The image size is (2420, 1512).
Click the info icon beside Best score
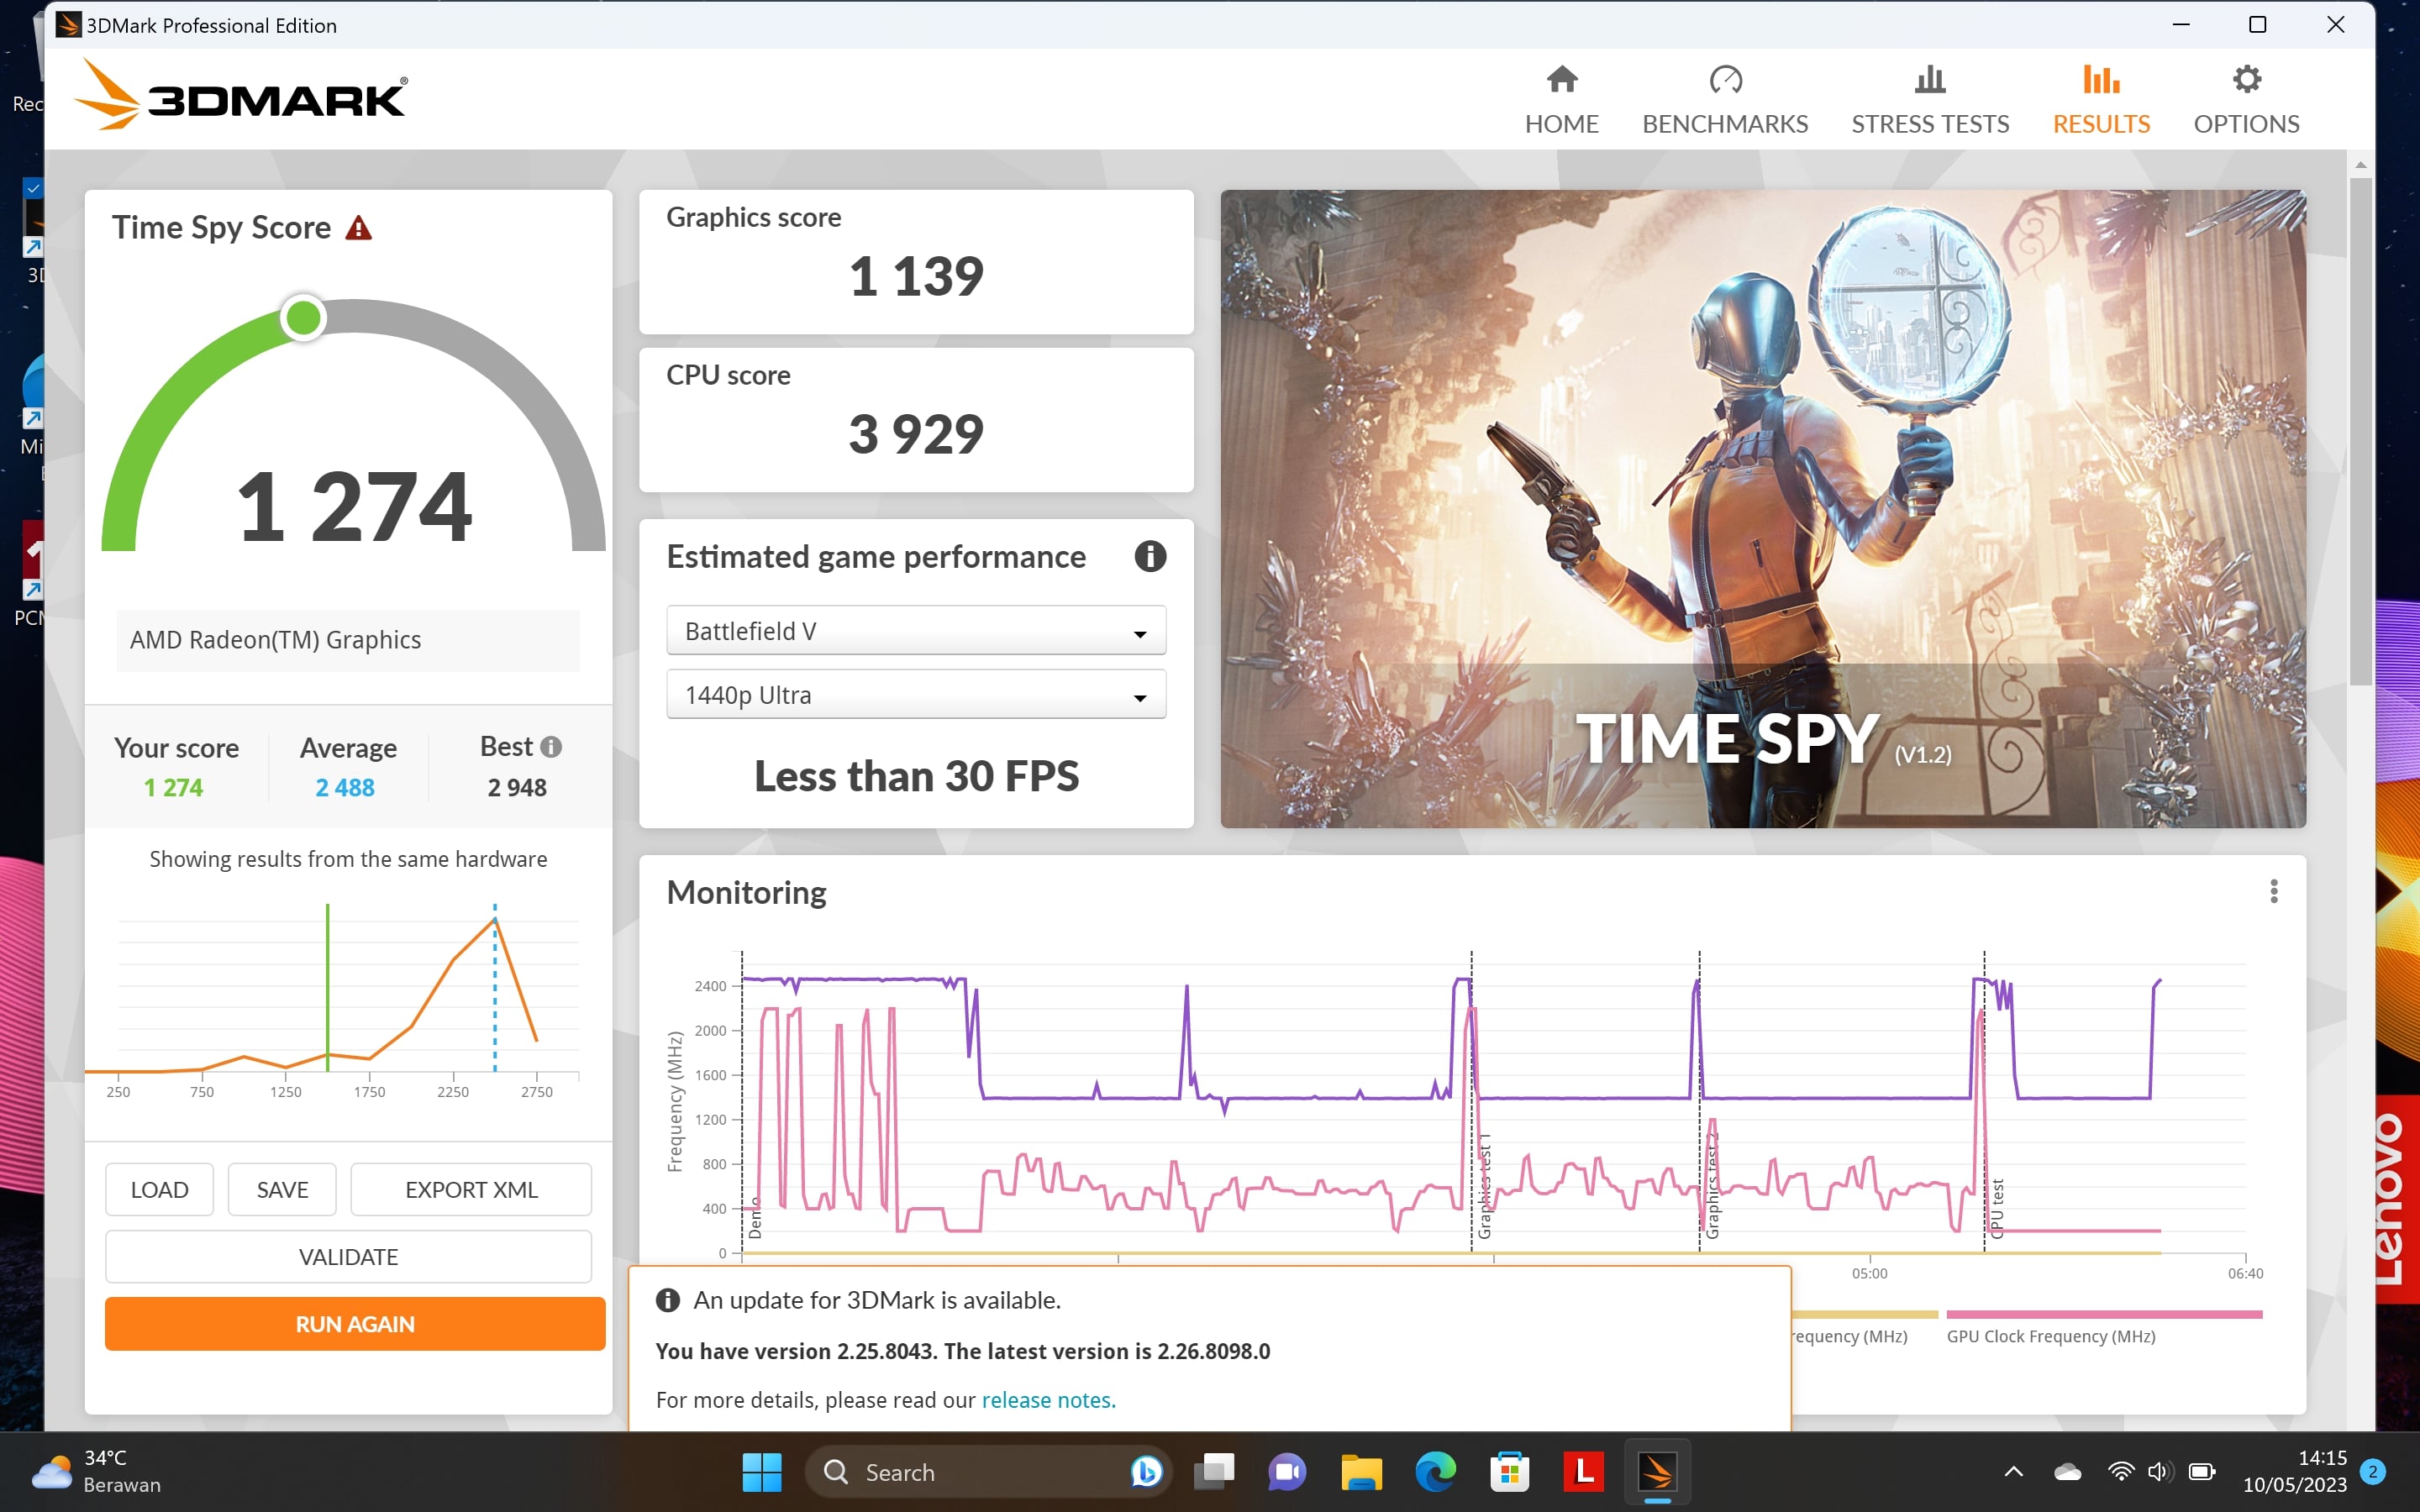553,746
